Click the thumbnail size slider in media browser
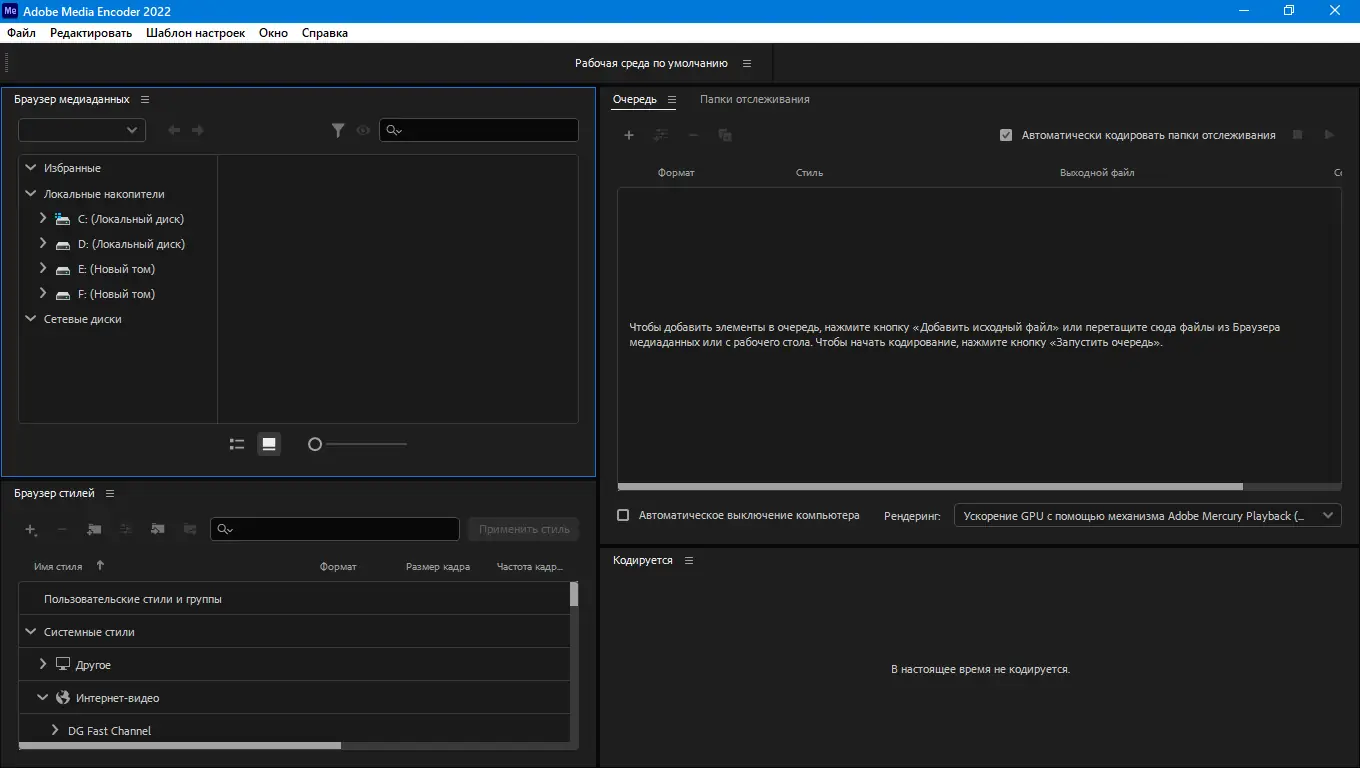 pos(357,444)
